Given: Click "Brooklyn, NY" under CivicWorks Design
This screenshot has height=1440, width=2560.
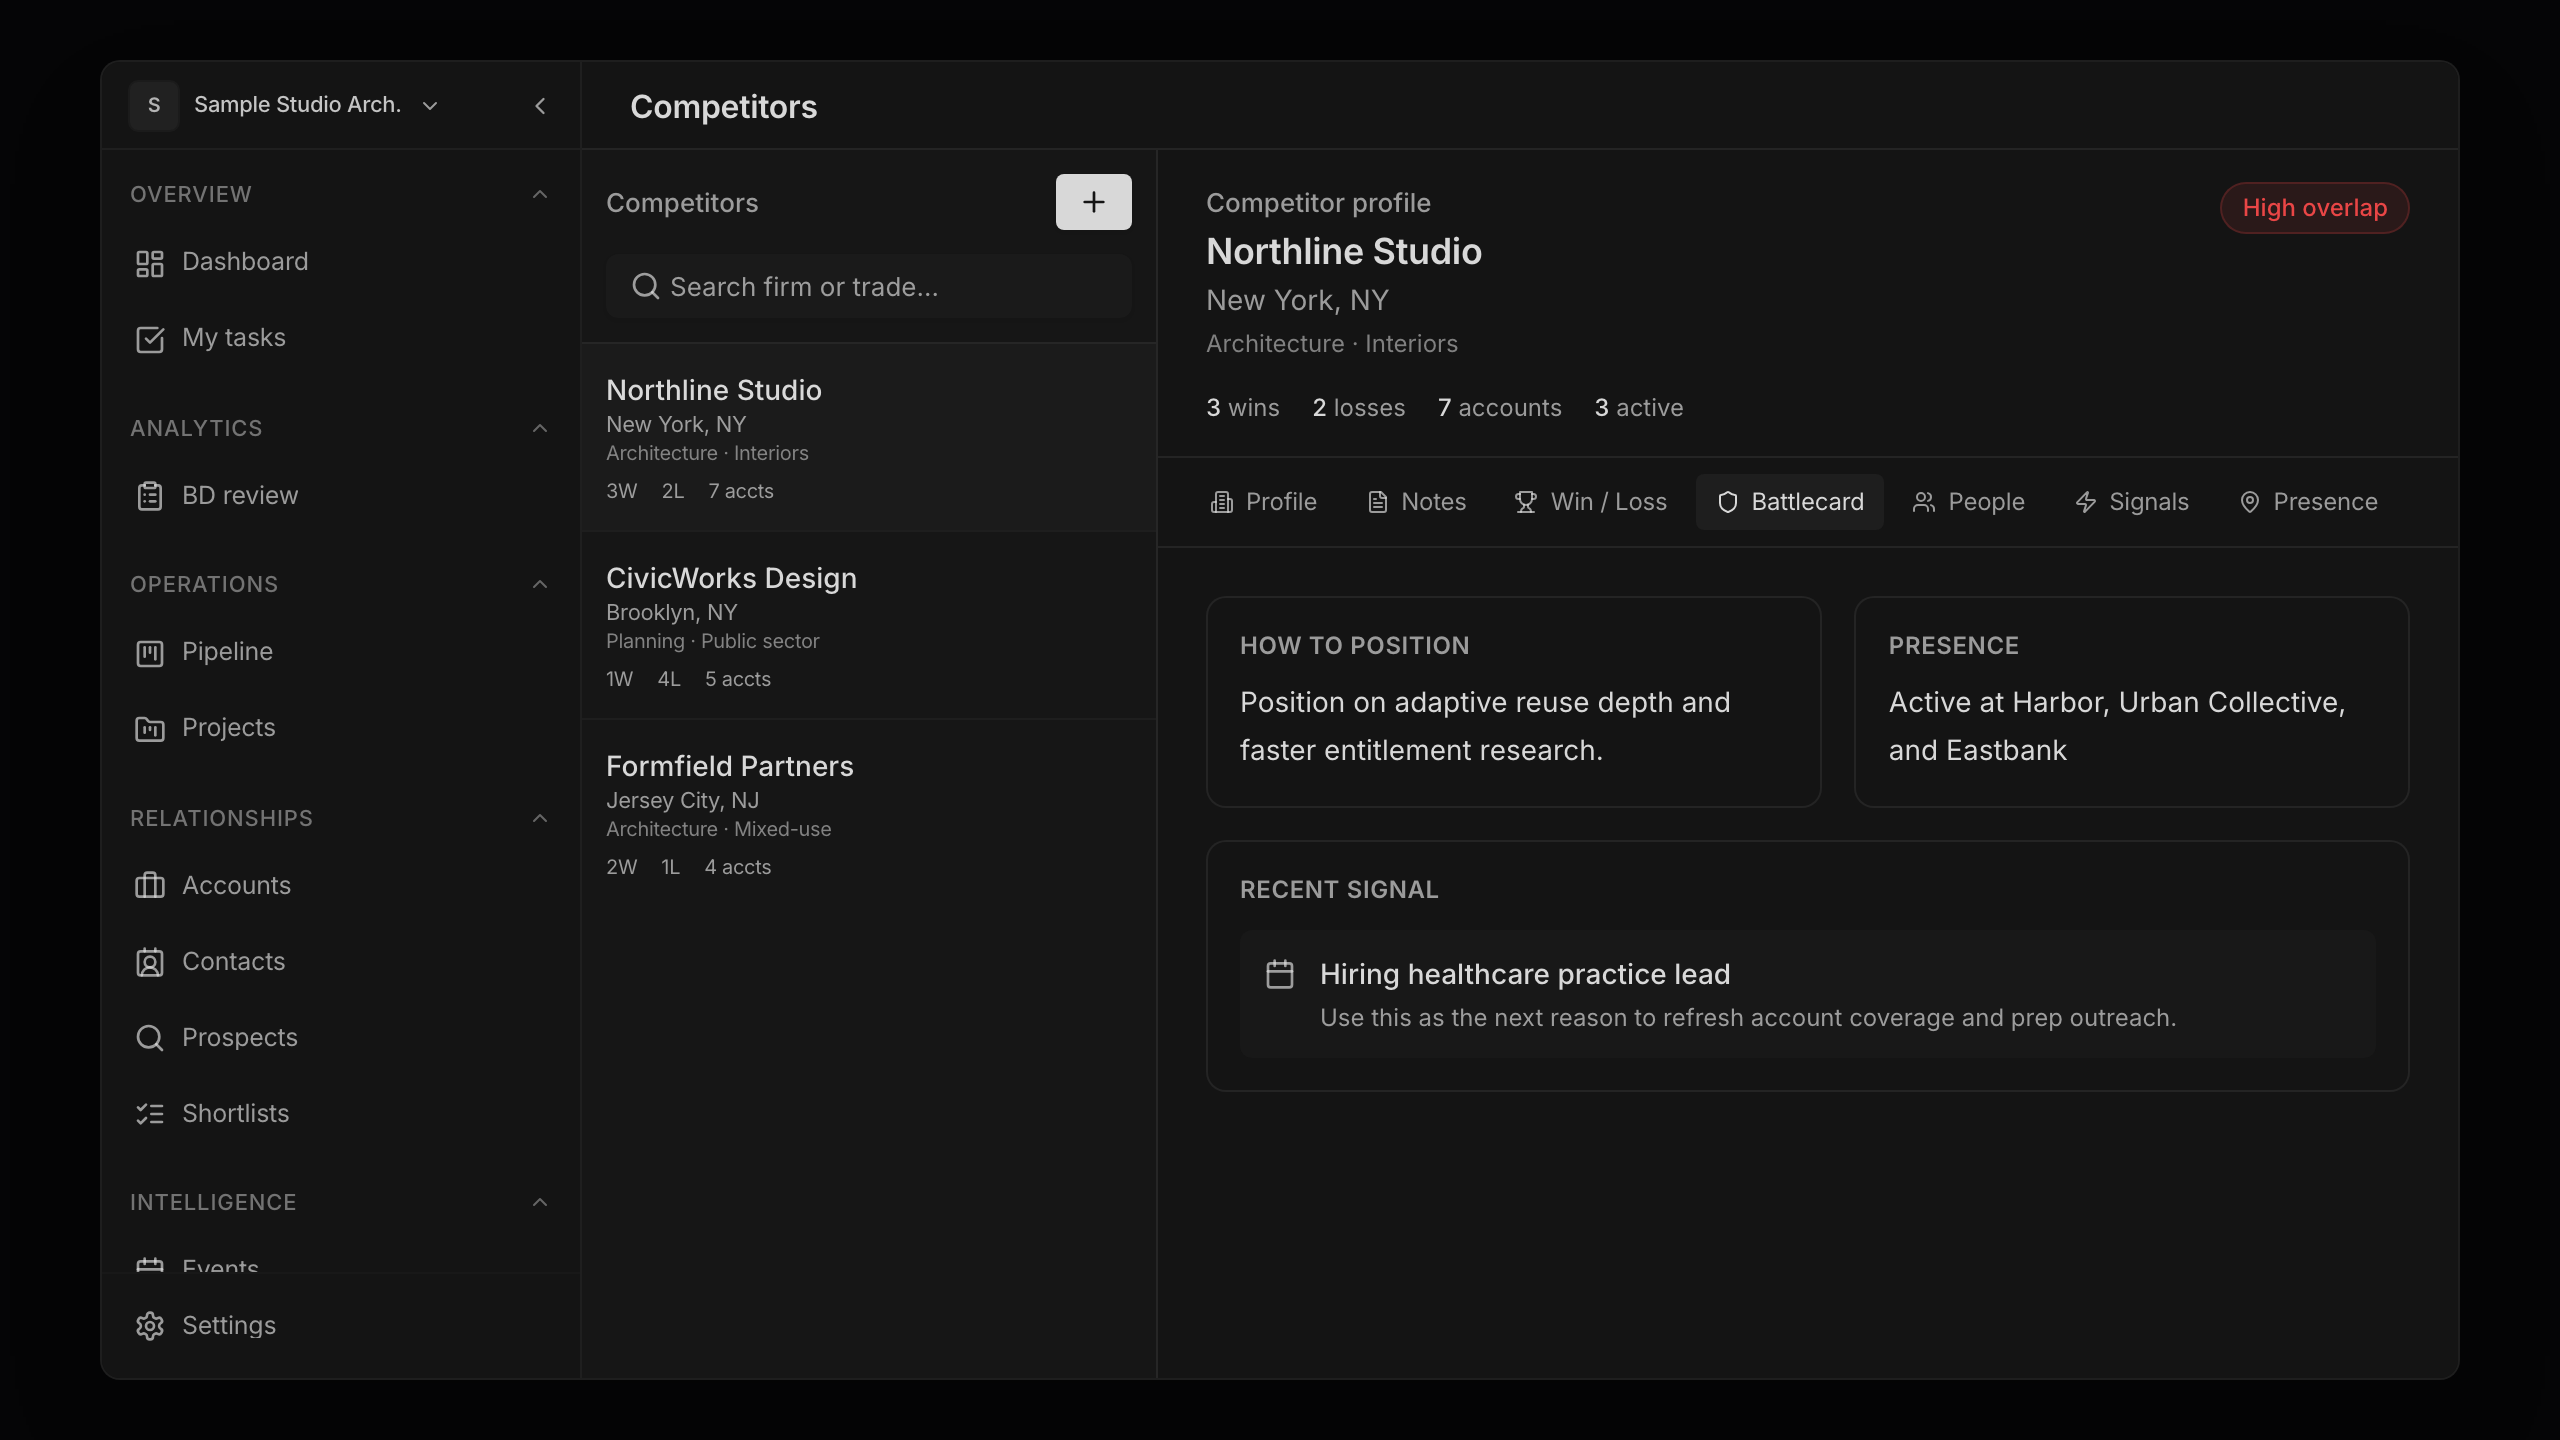Looking at the screenshot, I should [x=671, y=612].
